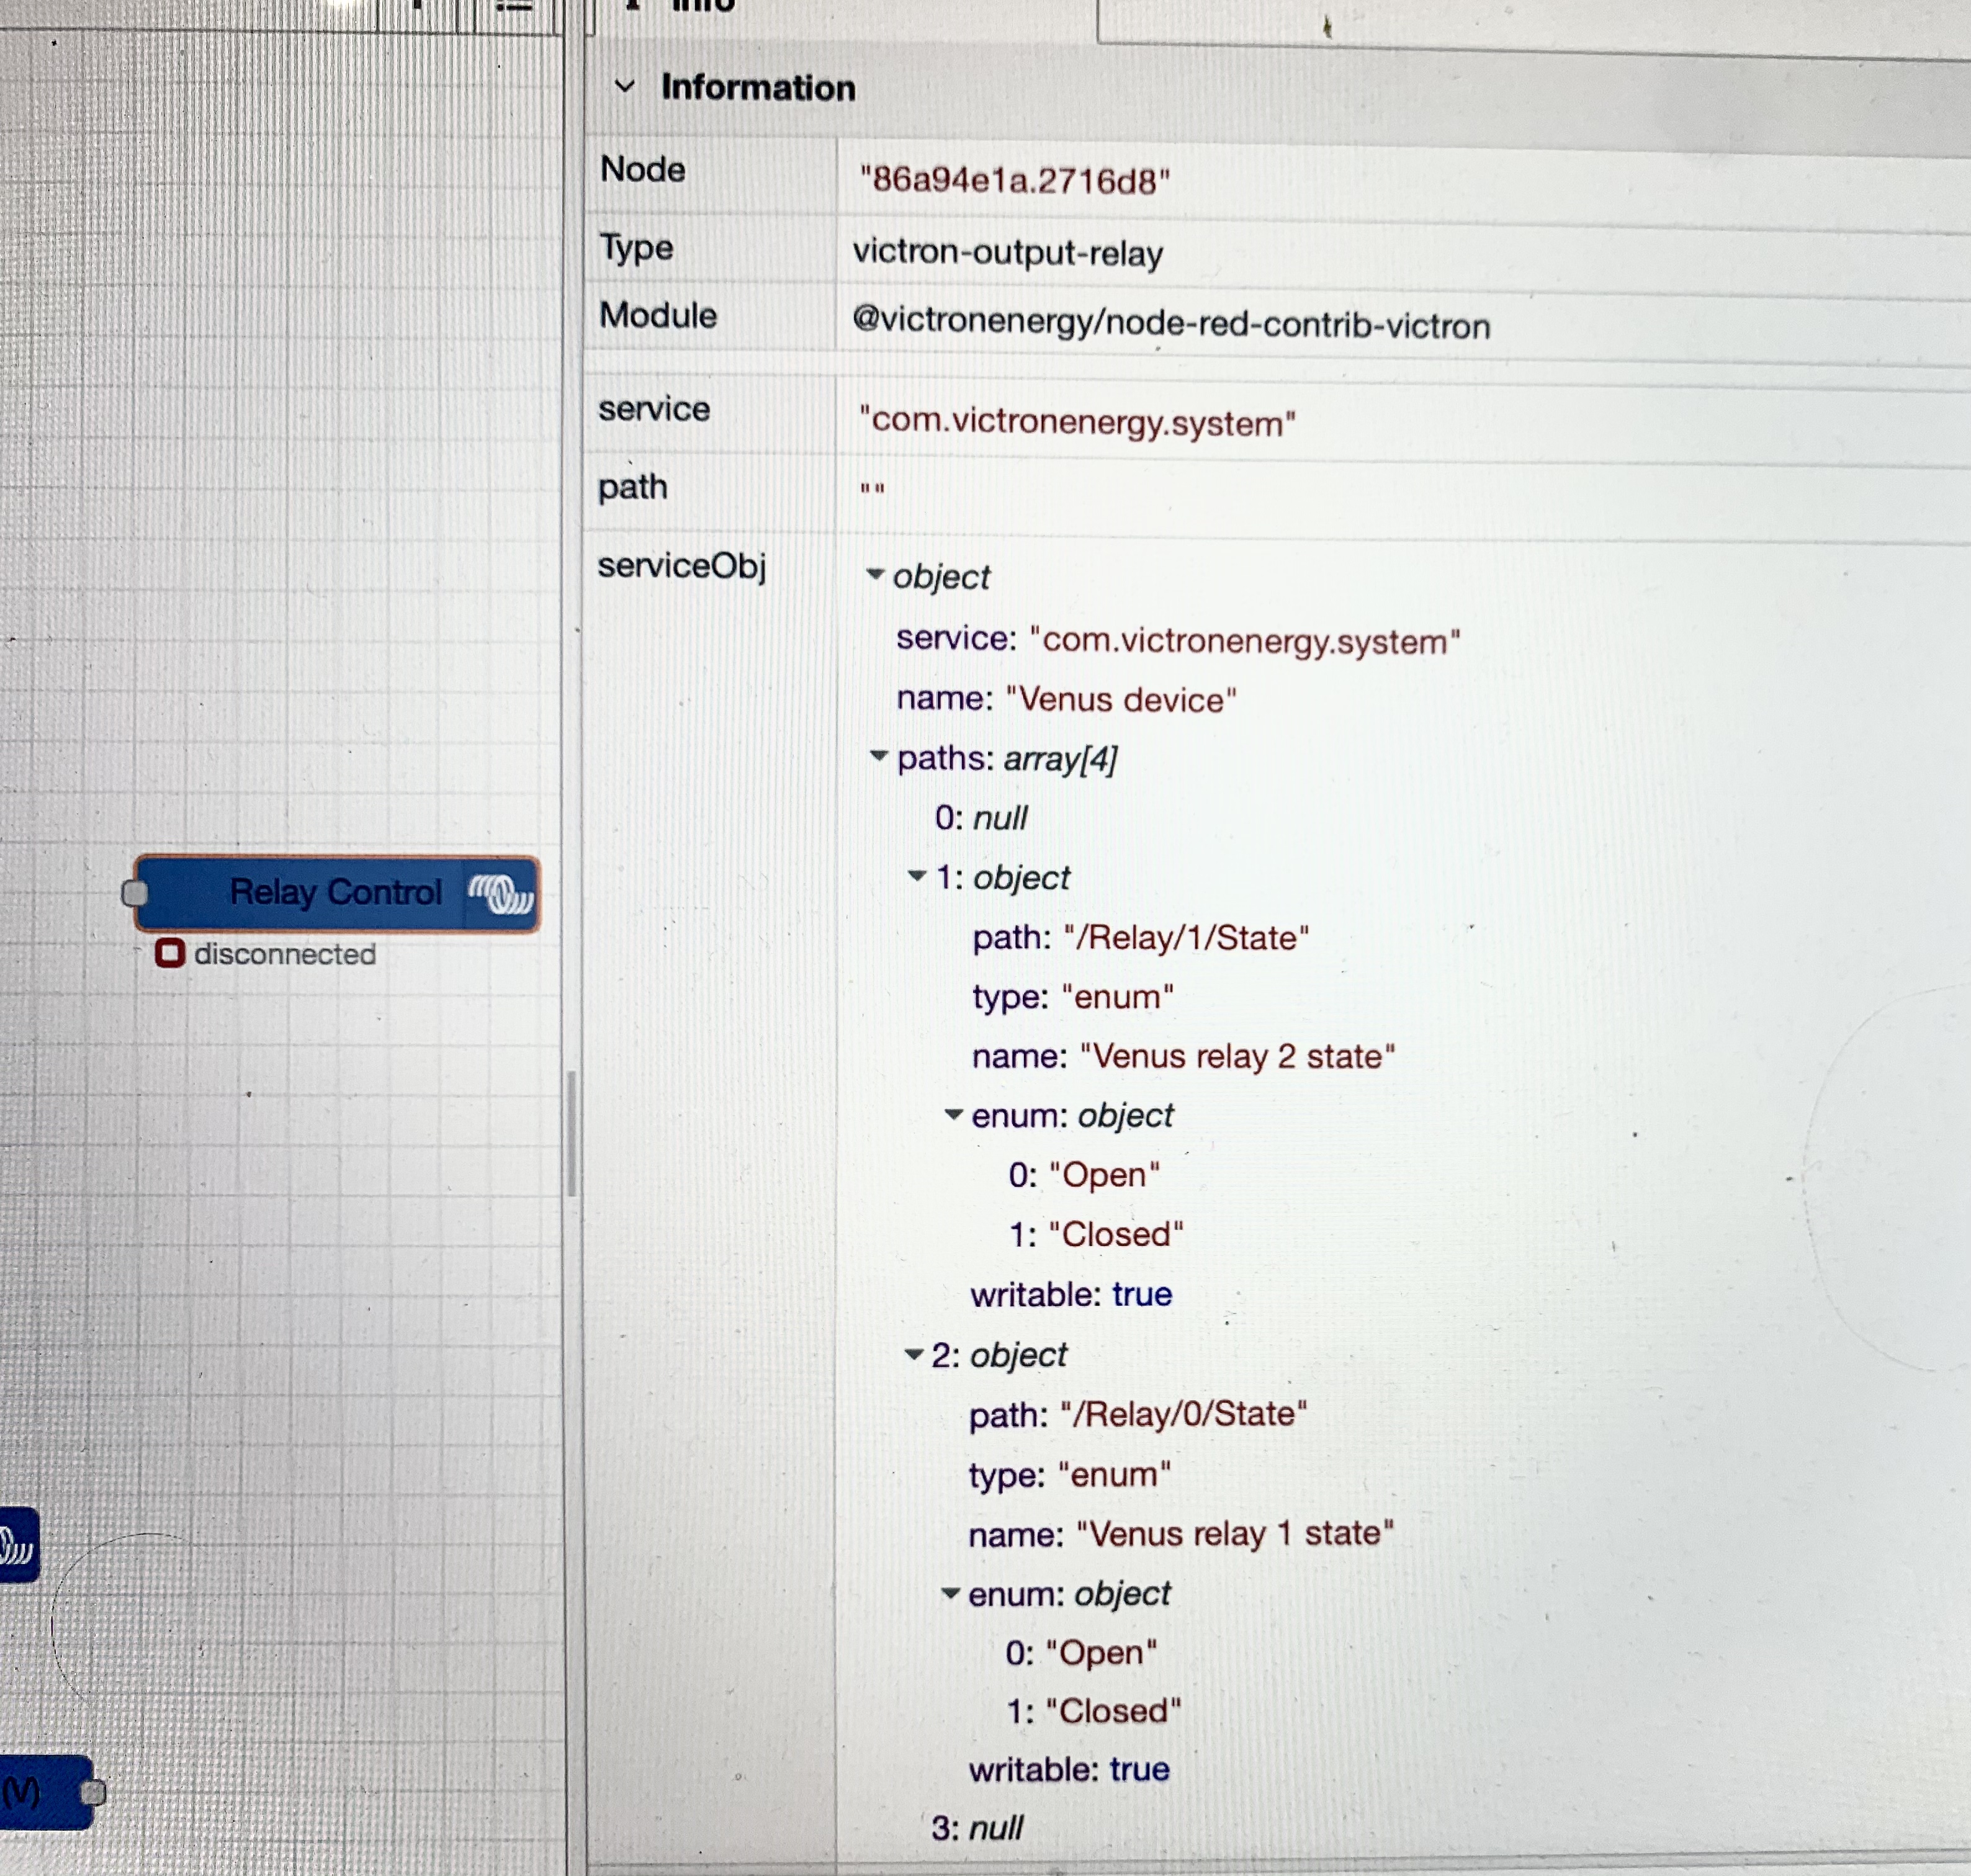This screenshot has width=1971, height=1876.
Task: Click the red disconnected status indicator
Action: click(x=170, y=953)
